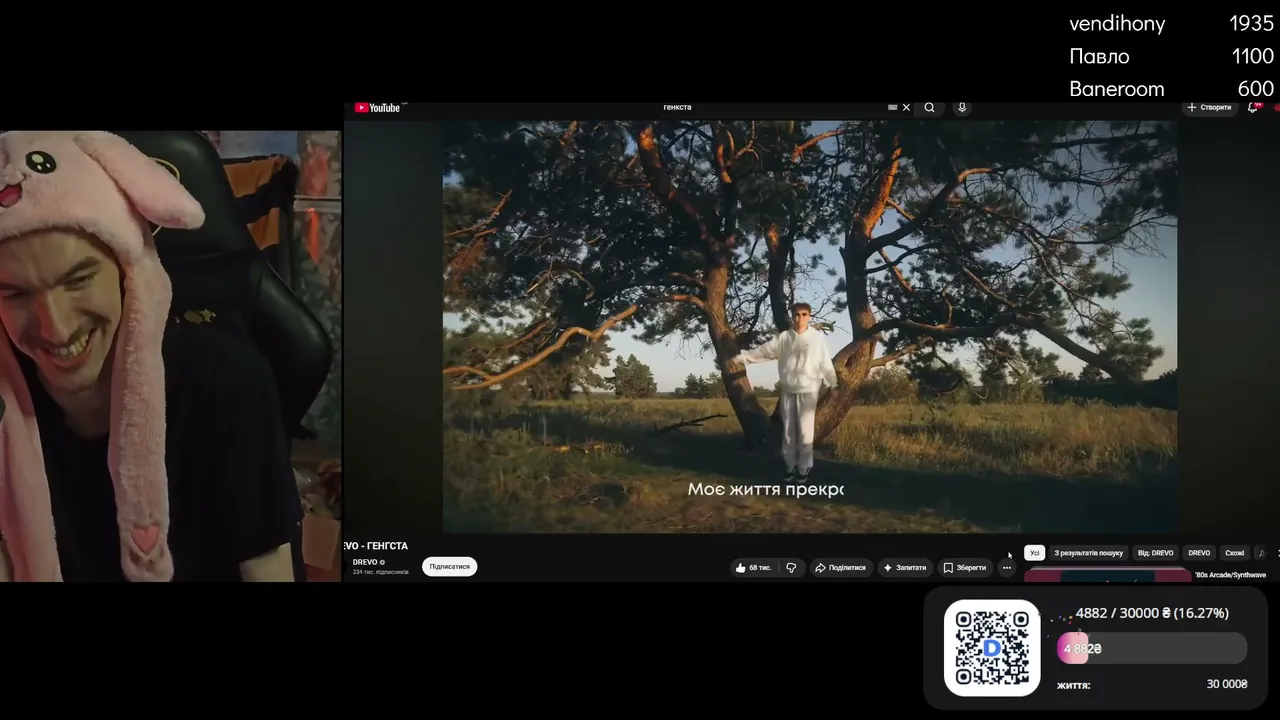Select the plain "DREVO" filter chip

1199,553
